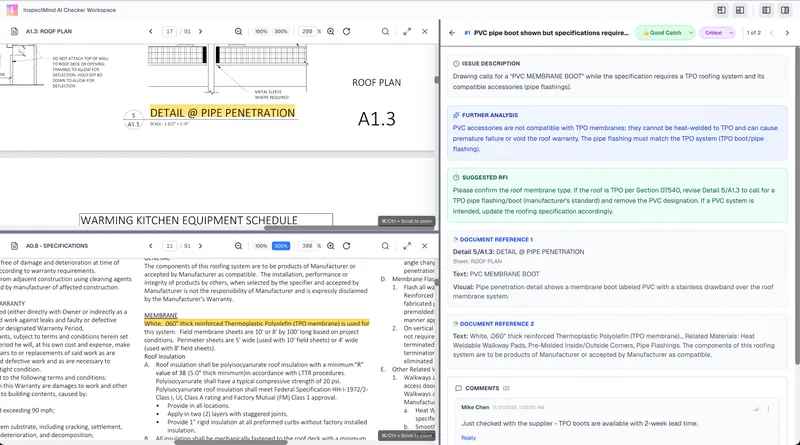This screenshot has height=445, width=800.
Task: Open search in the Roof Plan viewer
Action: pos(385,32)
